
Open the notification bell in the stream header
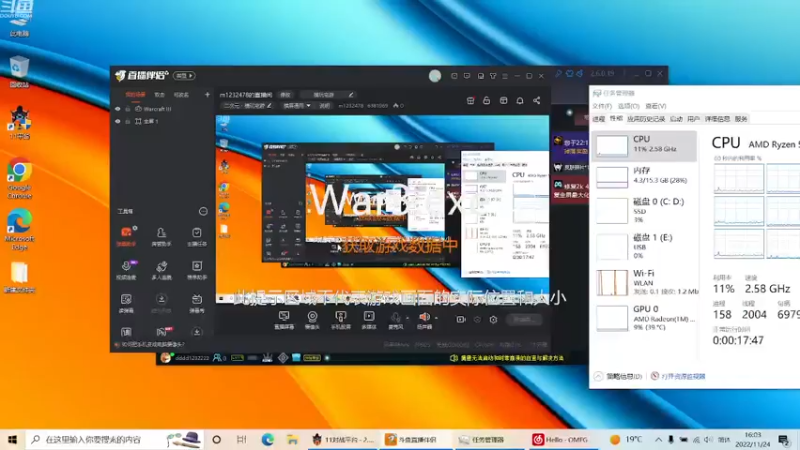tap(519, 101)
